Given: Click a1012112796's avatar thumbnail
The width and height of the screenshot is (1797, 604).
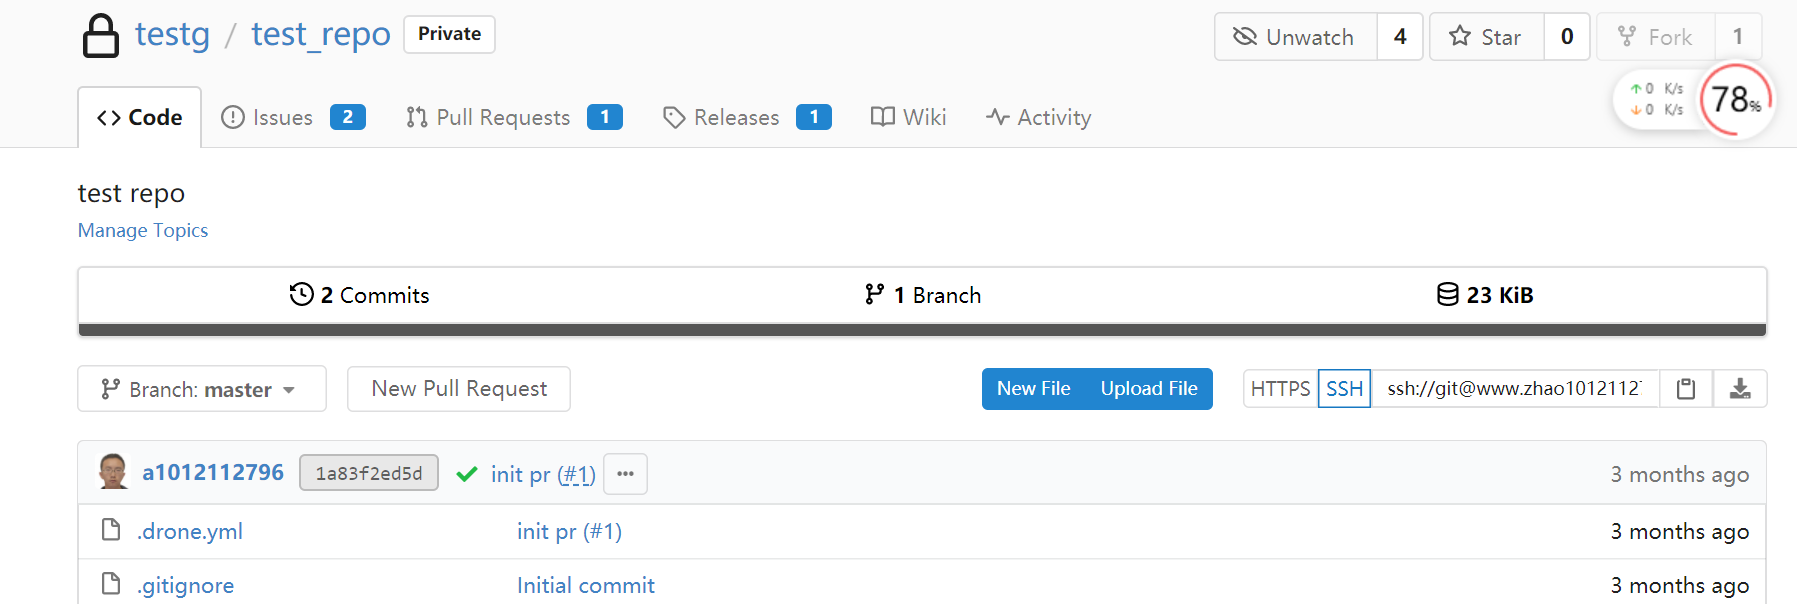Looking at the screenshot, I should click(113, 472).
